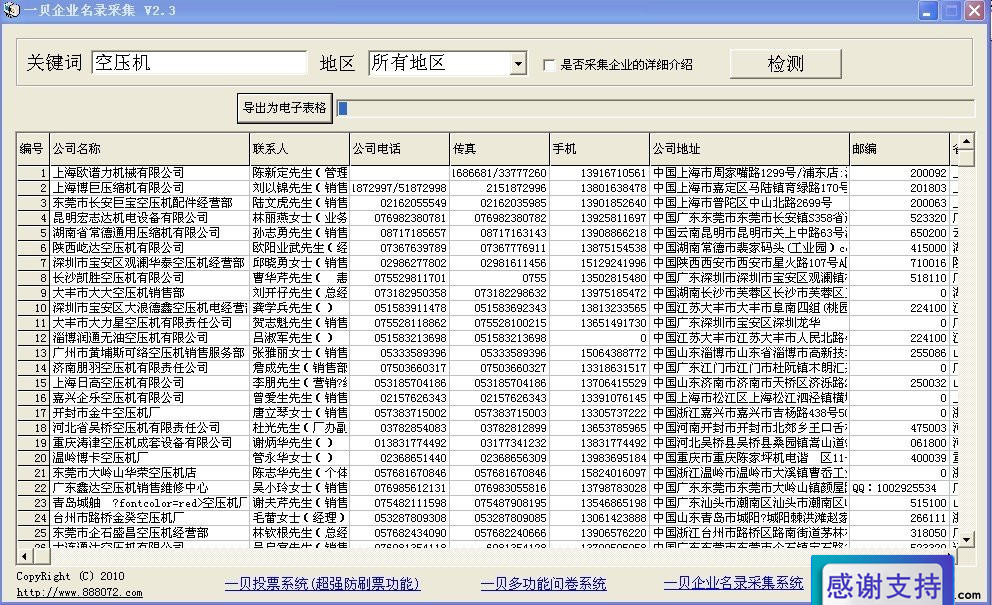This screenshot has height=605, width=992.
Task: Minimize the 一贝企业名录采集 window
Action: pos(927,11)
